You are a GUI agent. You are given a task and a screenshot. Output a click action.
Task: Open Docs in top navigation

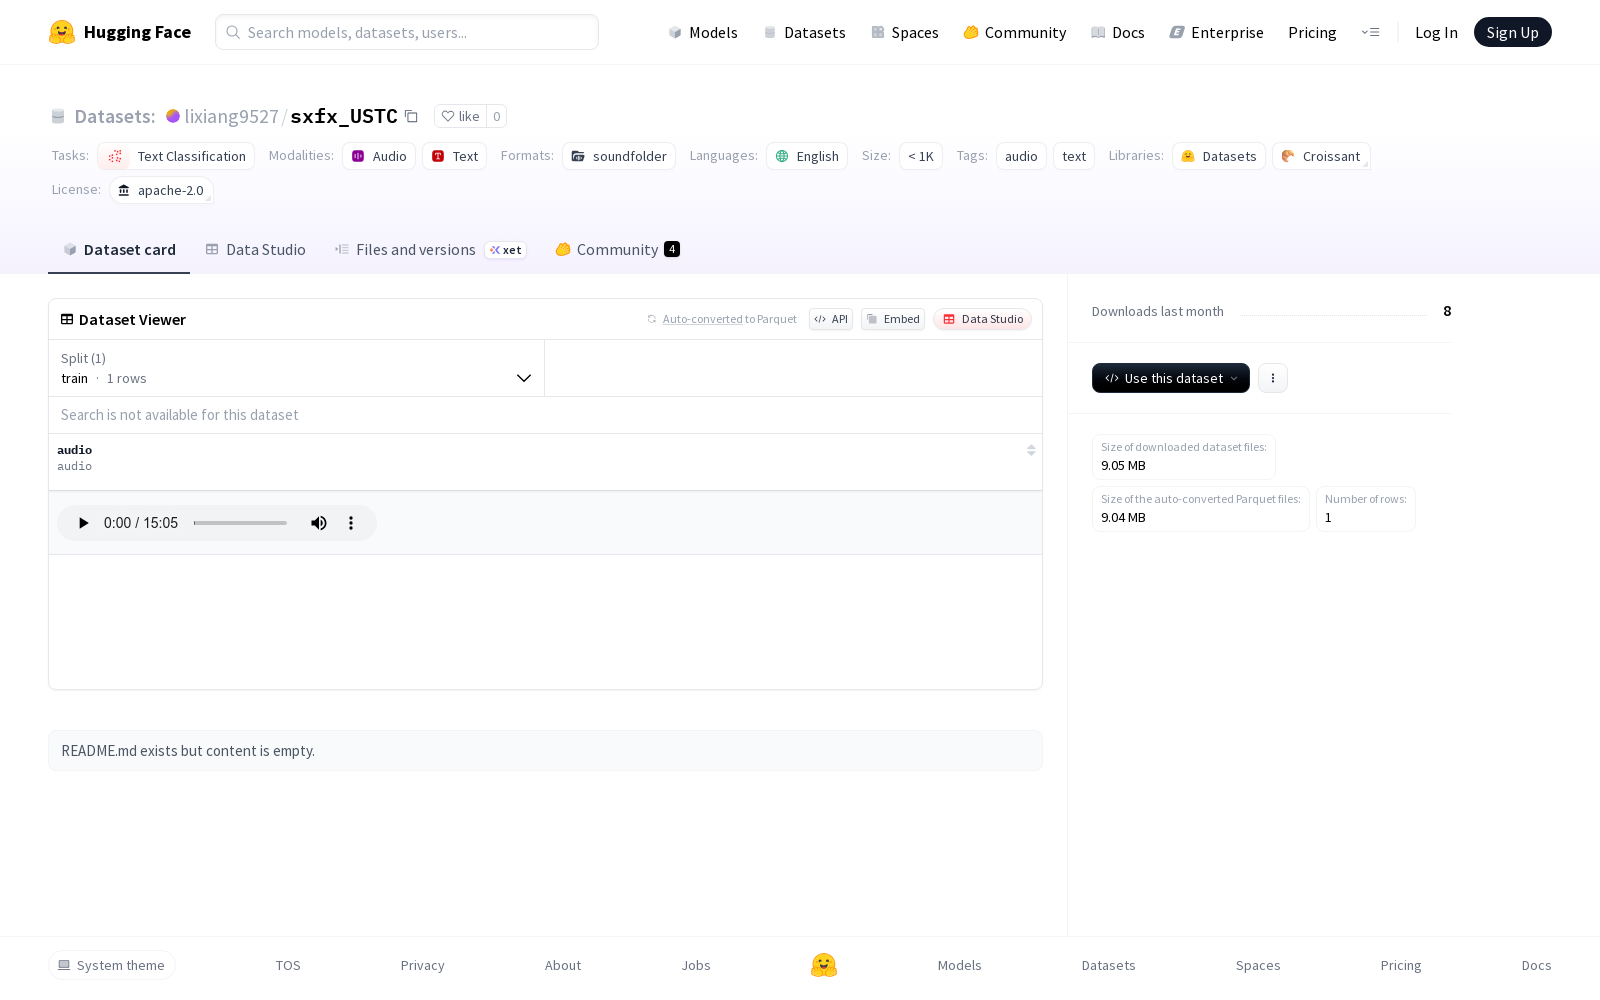pos(1117,32)
